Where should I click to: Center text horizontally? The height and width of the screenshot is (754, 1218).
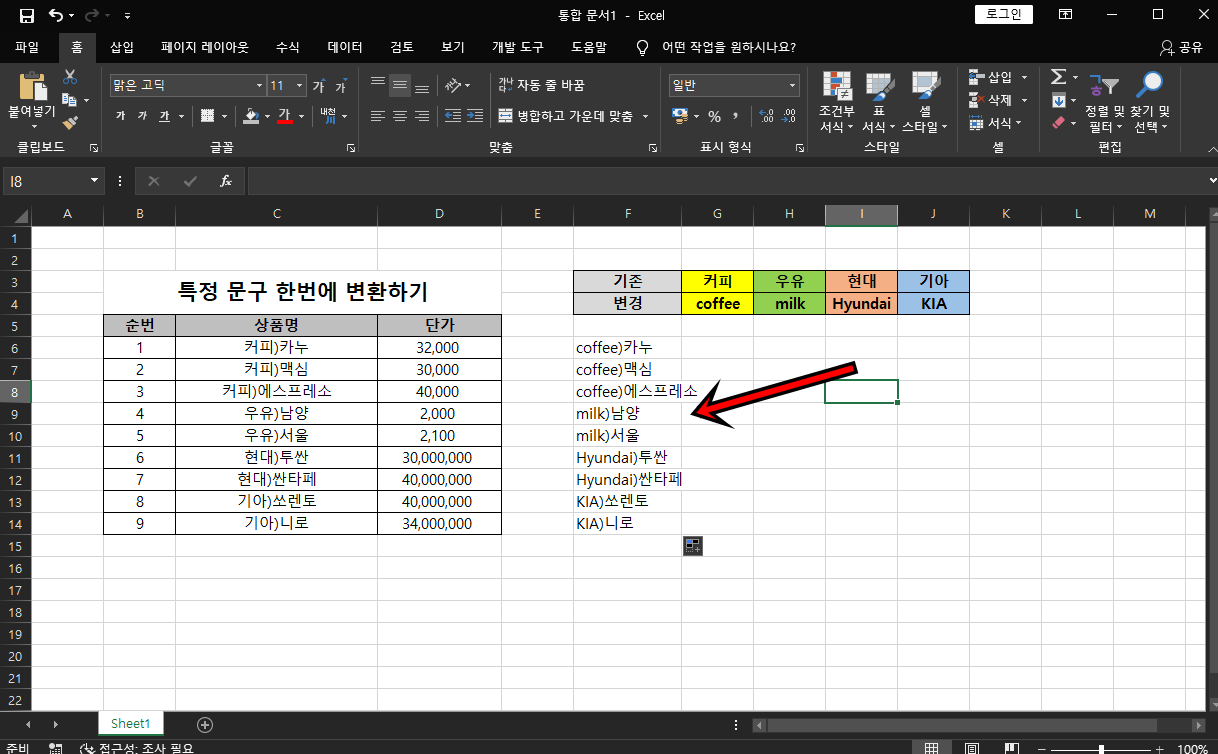point(399,116)
